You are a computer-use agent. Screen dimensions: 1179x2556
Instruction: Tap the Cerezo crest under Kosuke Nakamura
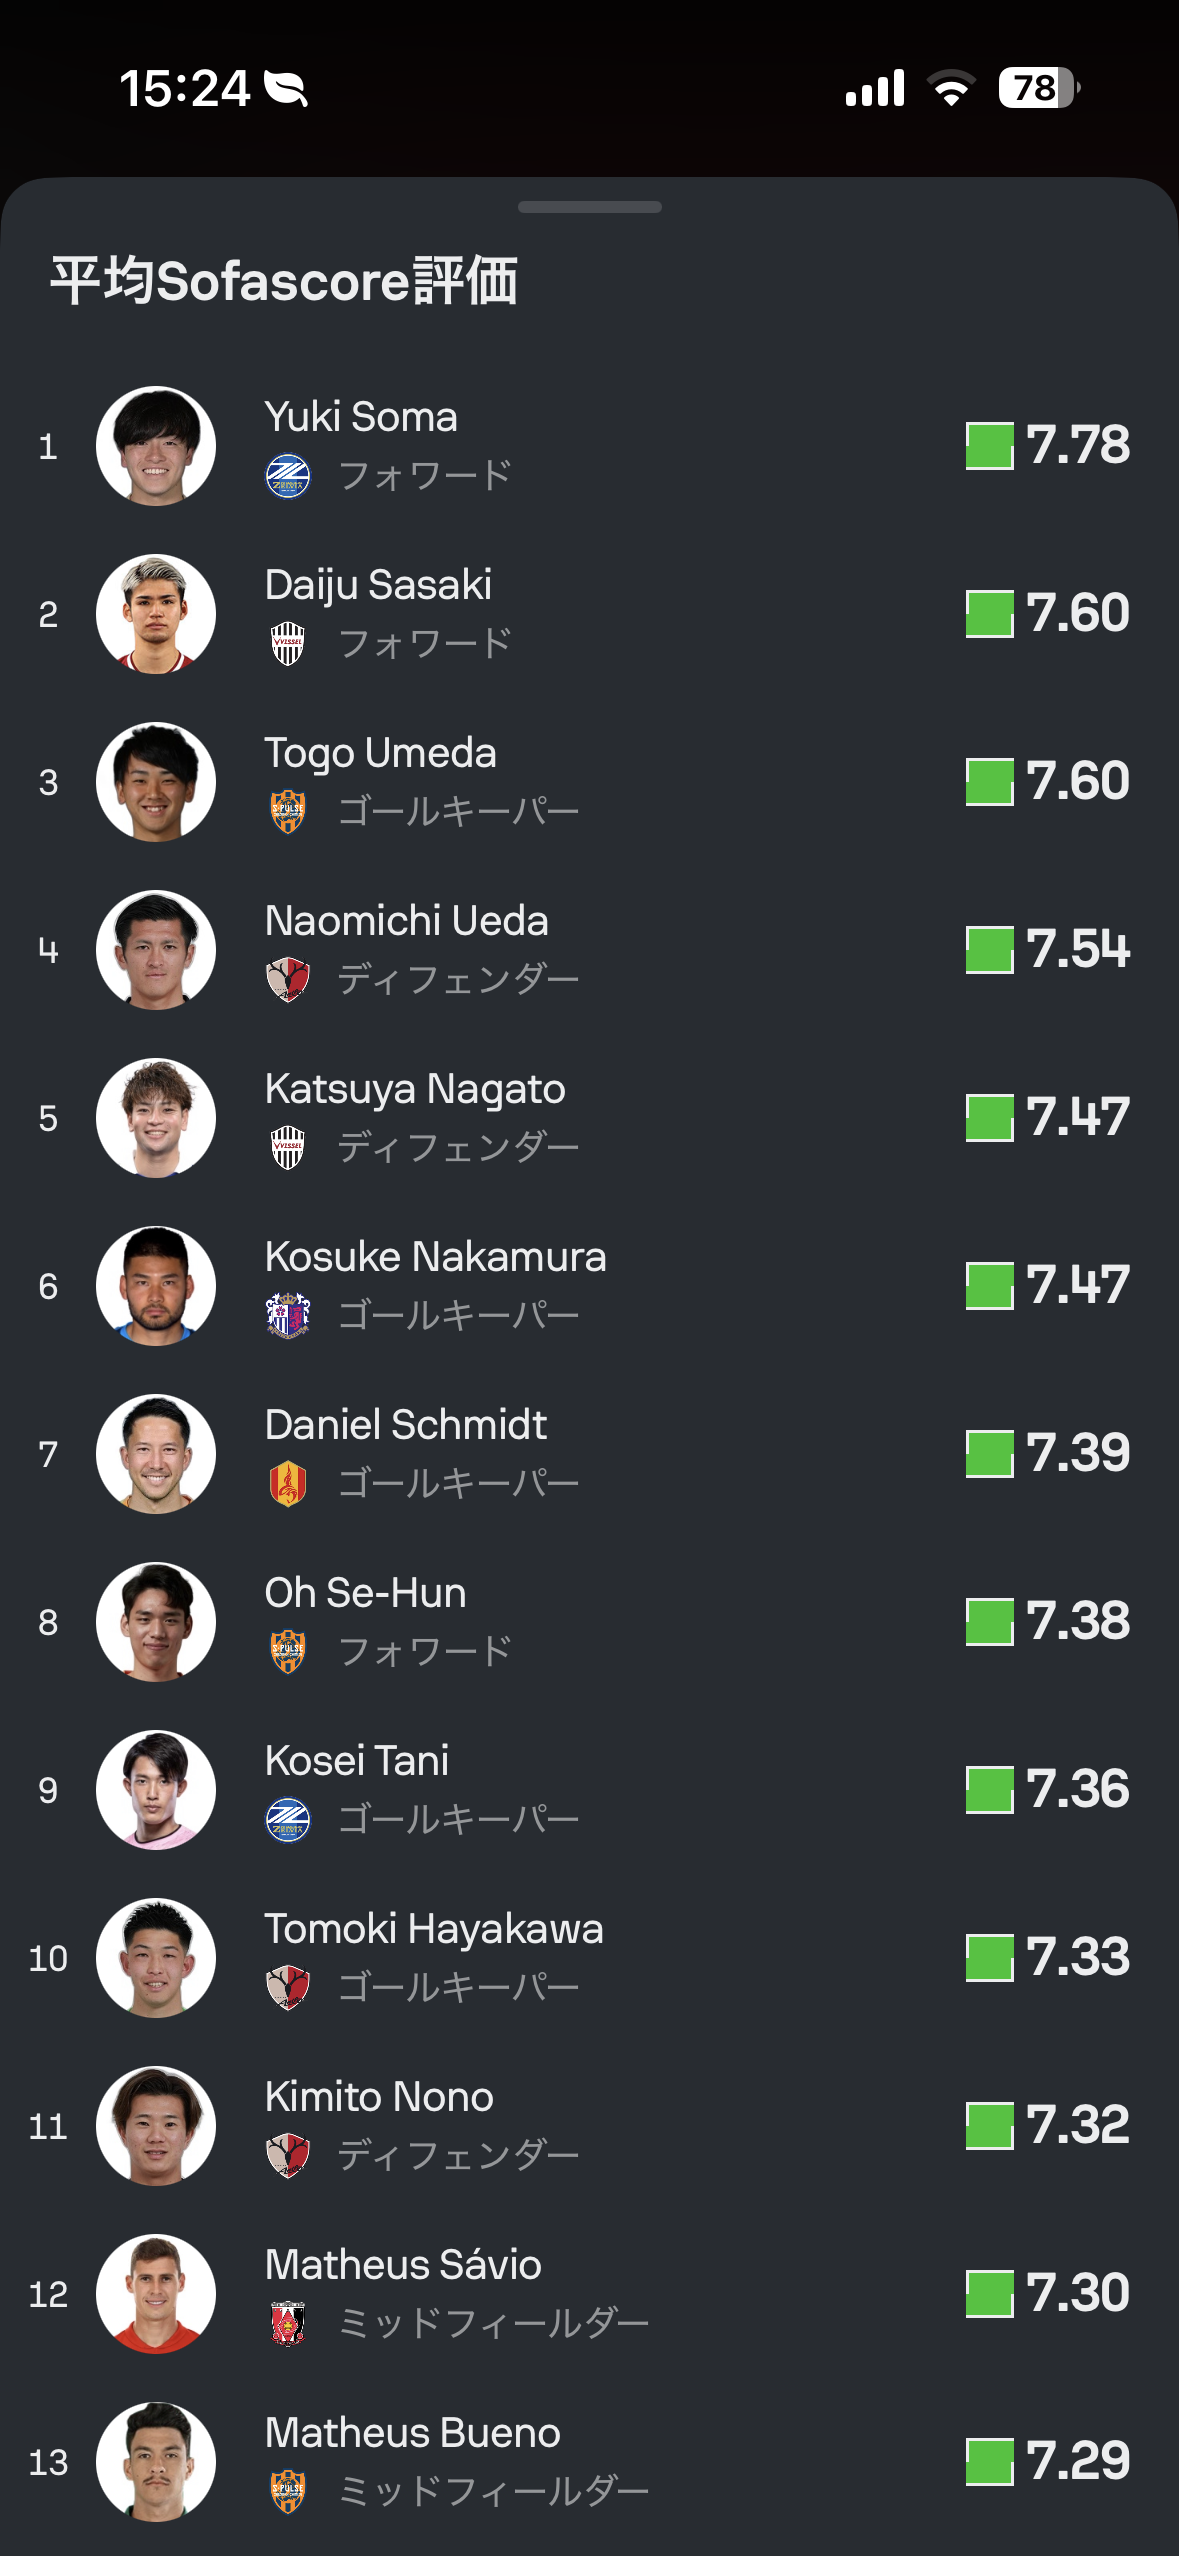[x=288, y=1316]
